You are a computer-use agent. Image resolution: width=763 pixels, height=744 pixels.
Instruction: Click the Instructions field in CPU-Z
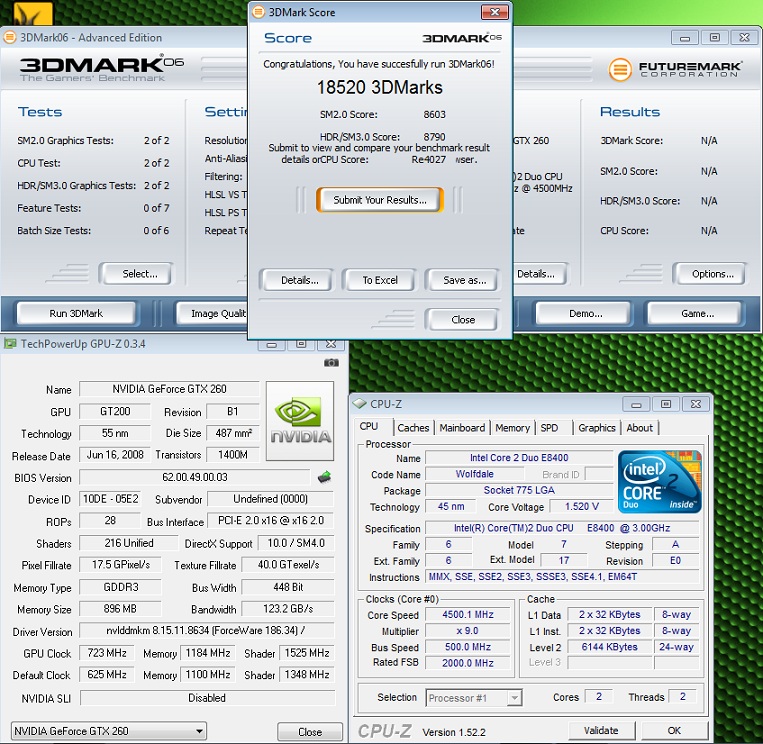562,577
